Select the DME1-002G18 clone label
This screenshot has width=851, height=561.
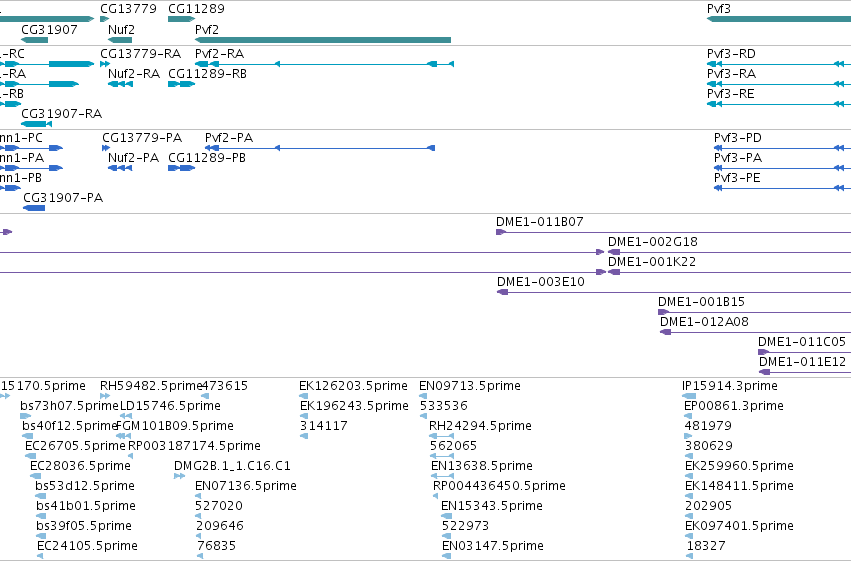click(652, 242)
